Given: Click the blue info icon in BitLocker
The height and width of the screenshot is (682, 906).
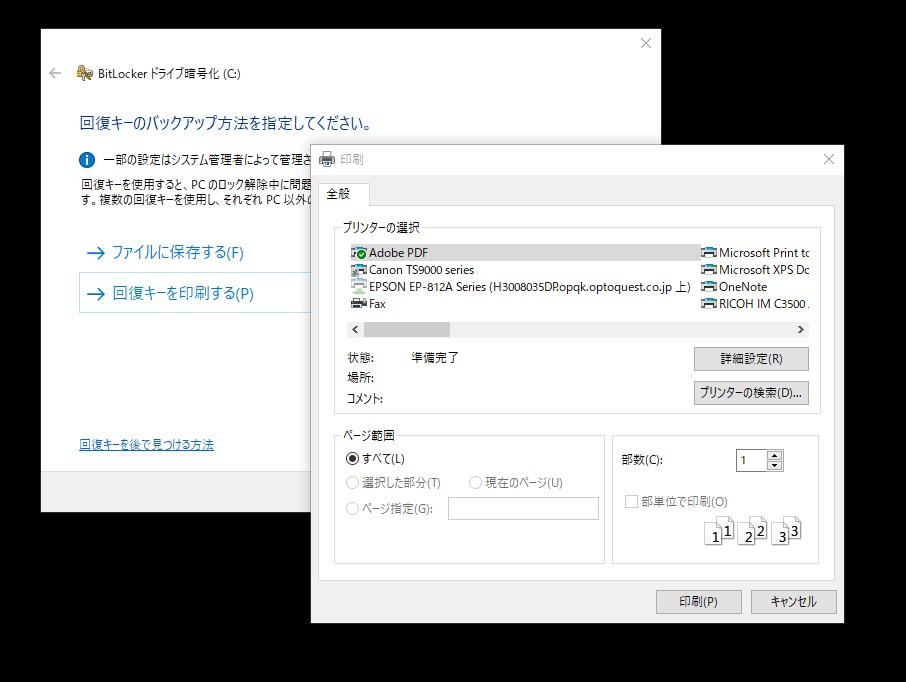Looking at the screenshot, I should 87,160.
